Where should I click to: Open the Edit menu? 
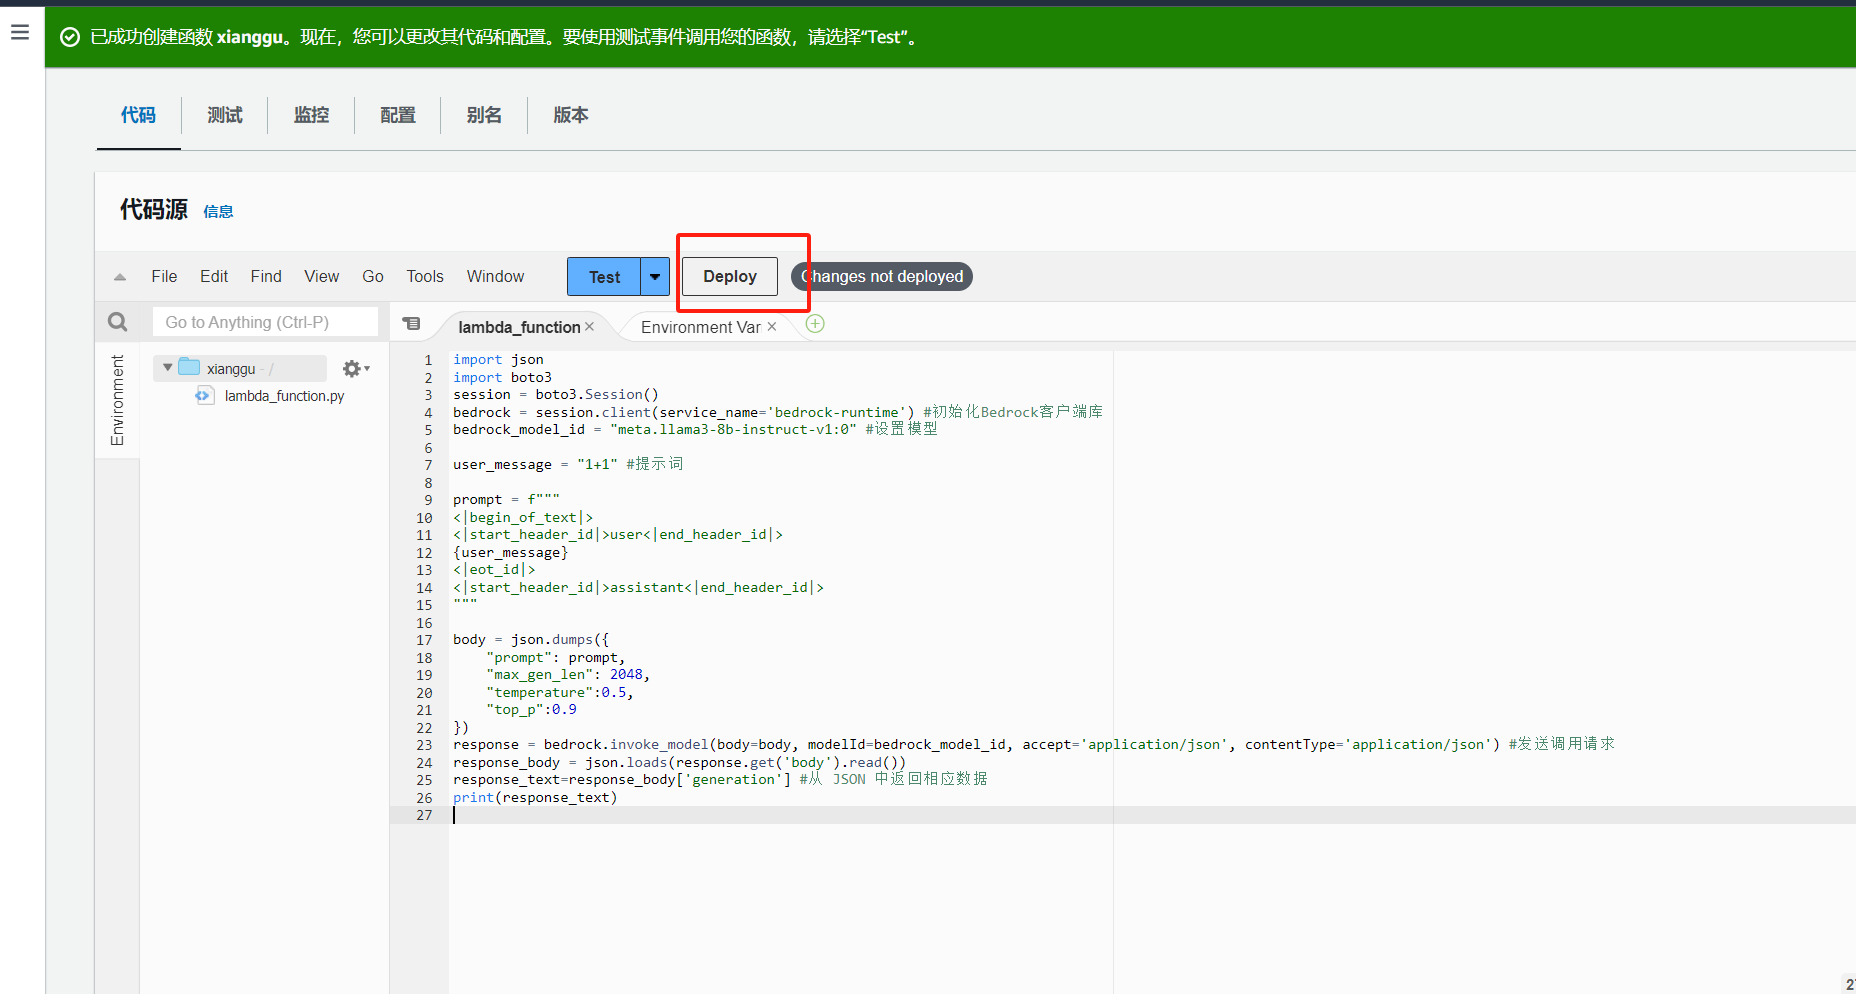[214, 276]
